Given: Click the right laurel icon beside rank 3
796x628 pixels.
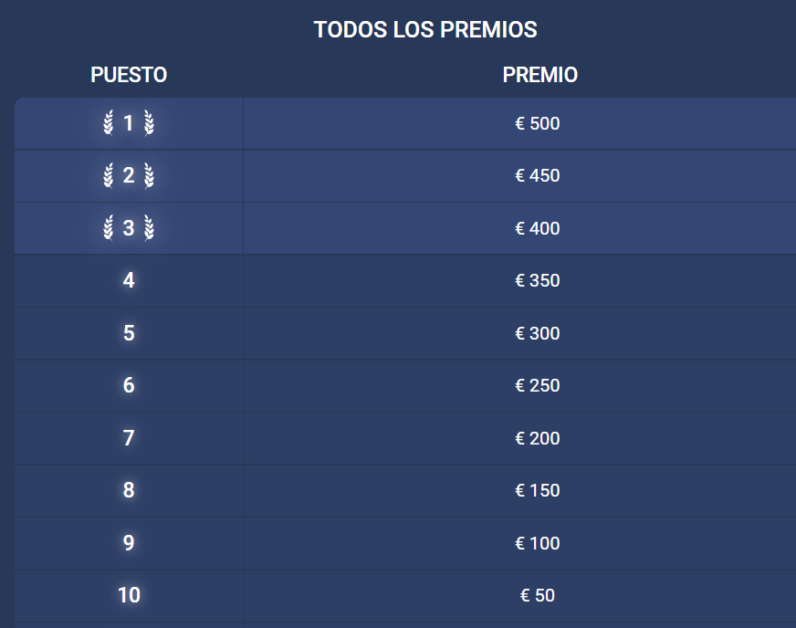Looking at the screenshot, I should [149, 228].
